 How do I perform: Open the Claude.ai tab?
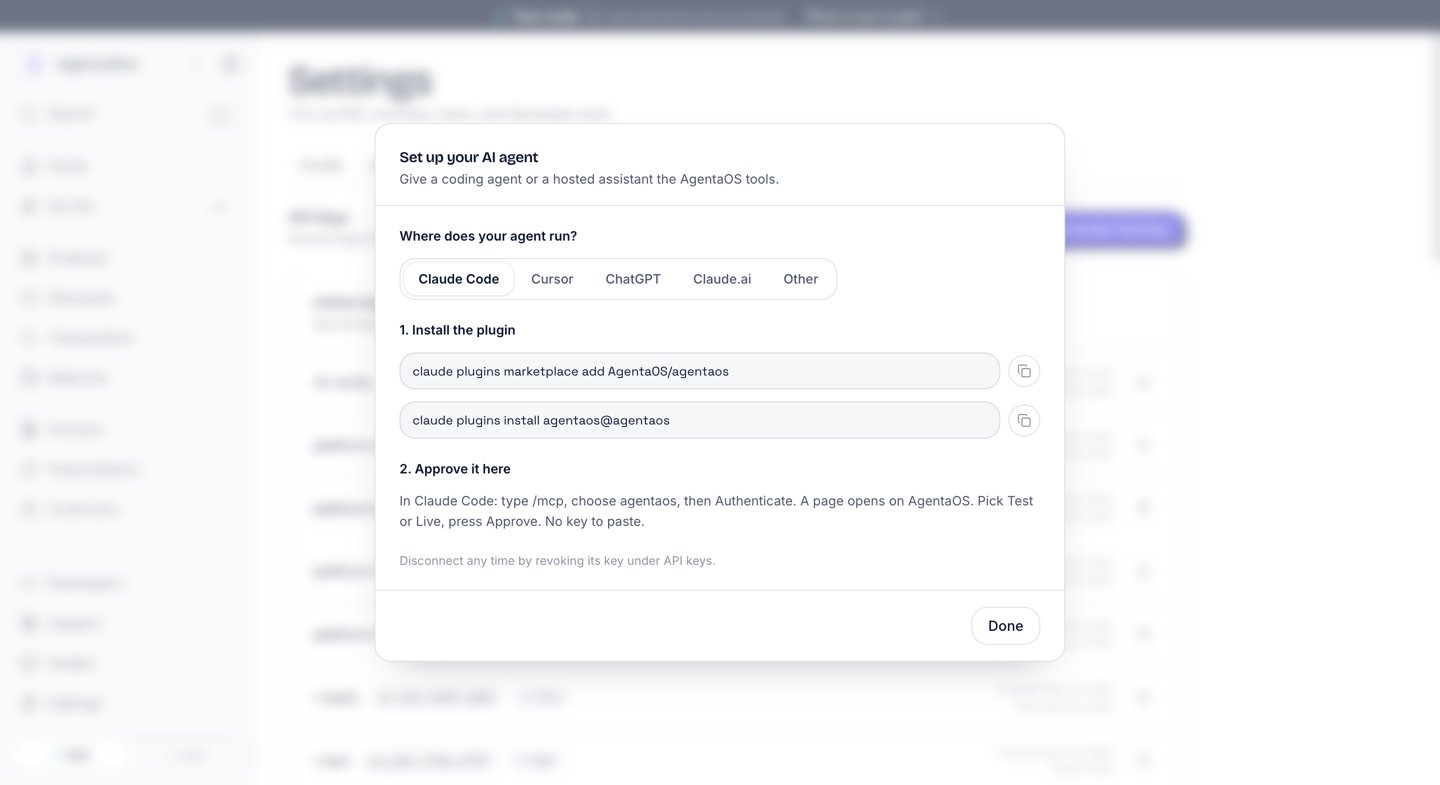722,279
